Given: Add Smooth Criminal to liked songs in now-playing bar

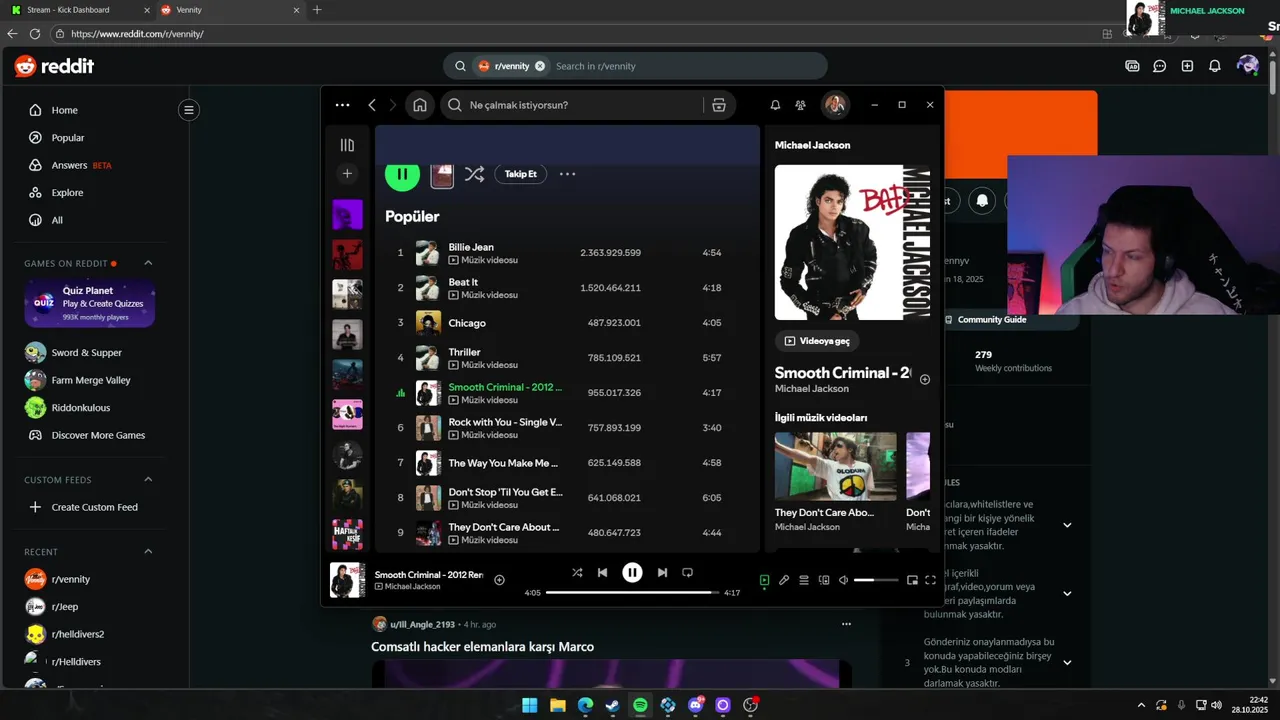Looking at the screenshot, I should point(499,580).
